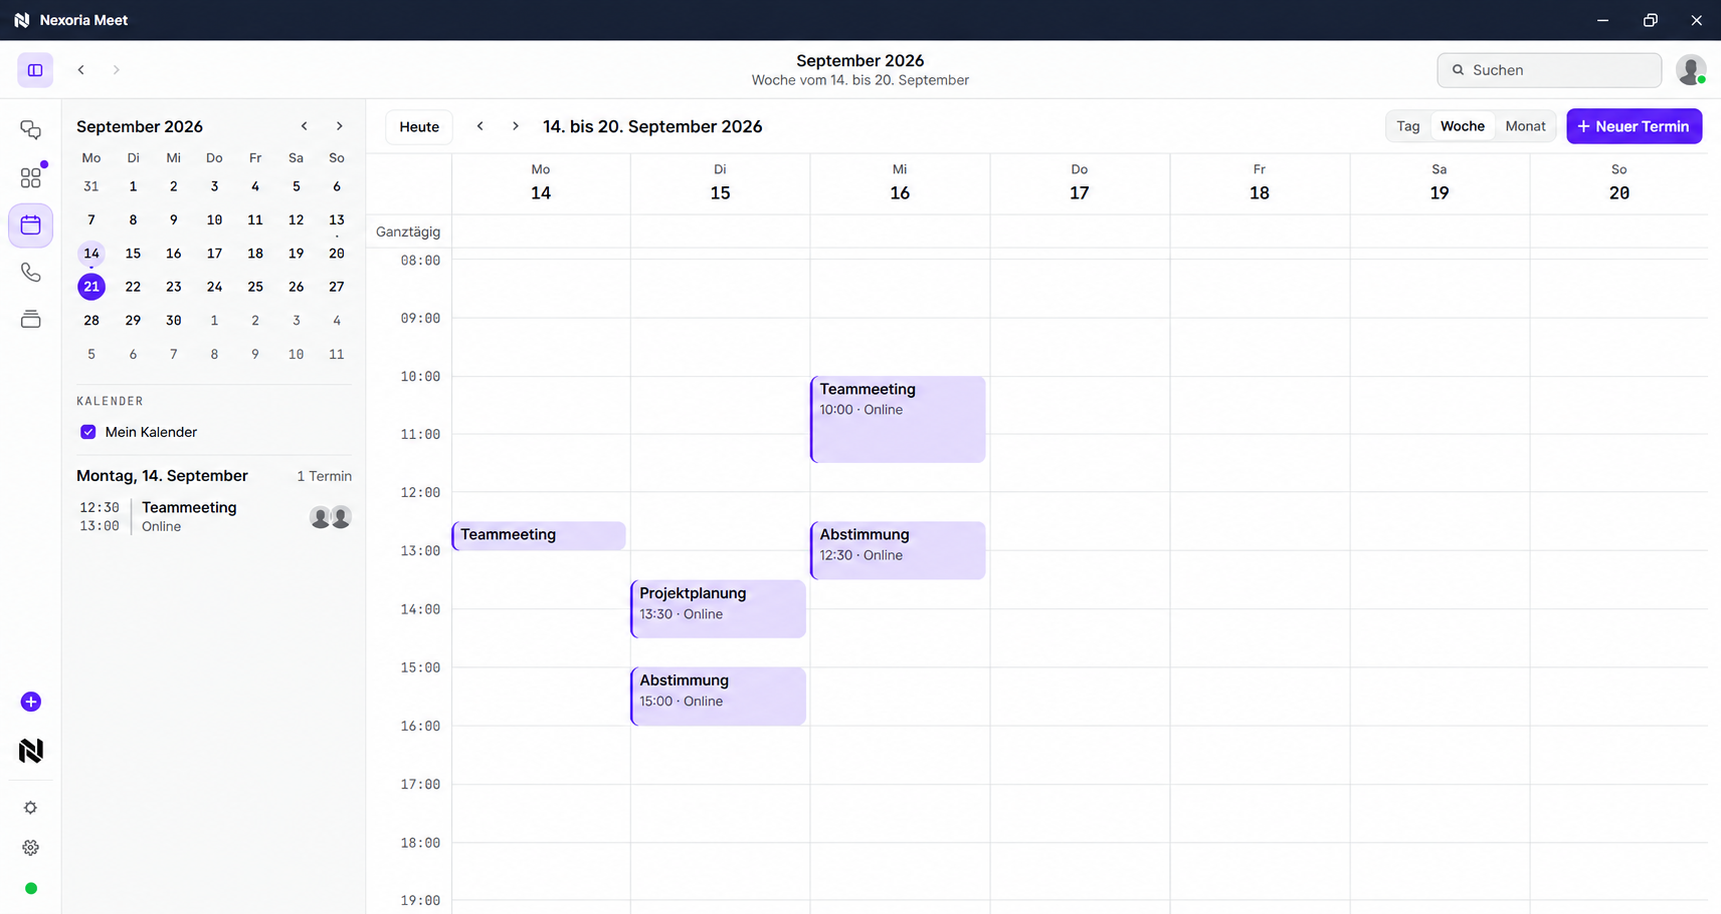Open the Projektplanung event on Tuesday
Screen dimensions: 1721x914
pyautogui.click(x=718, y=609)
